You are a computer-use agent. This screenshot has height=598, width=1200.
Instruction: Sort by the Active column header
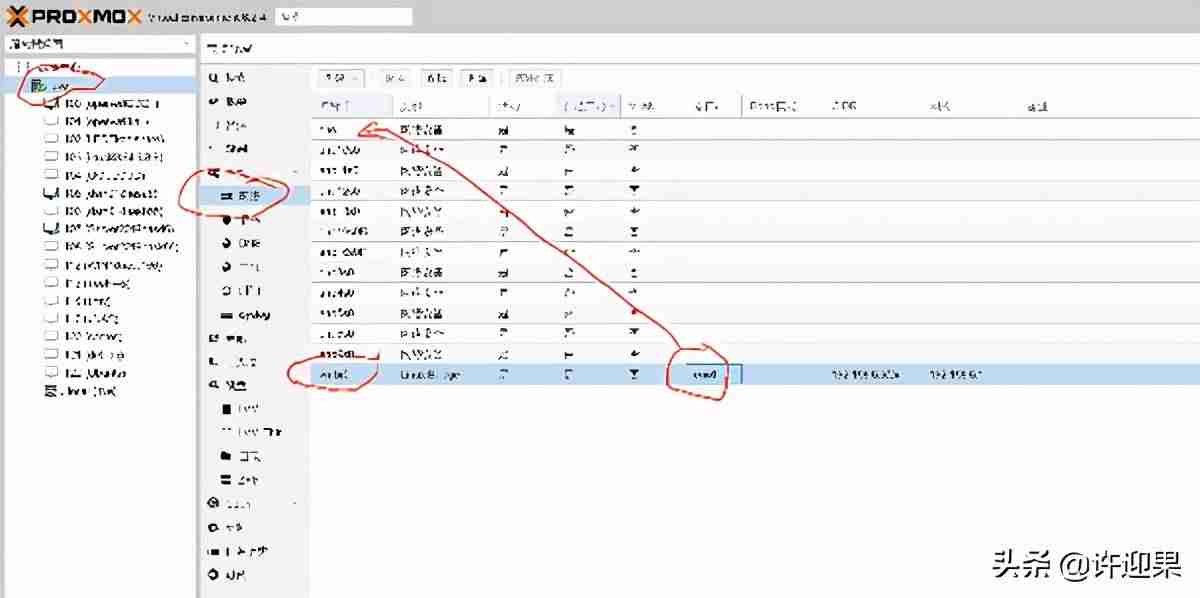click(x=522, y=106)
